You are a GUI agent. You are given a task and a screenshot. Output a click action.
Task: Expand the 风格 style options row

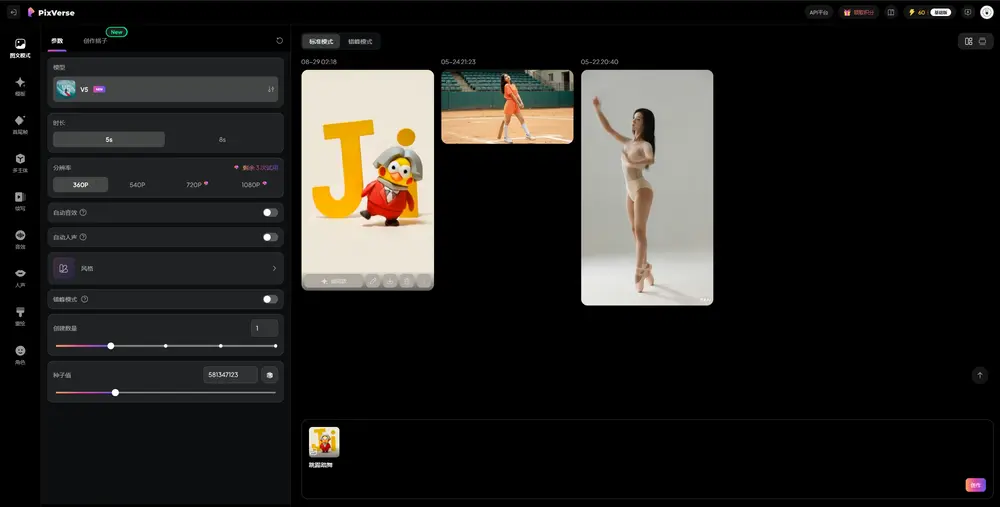tap(166, 268)
